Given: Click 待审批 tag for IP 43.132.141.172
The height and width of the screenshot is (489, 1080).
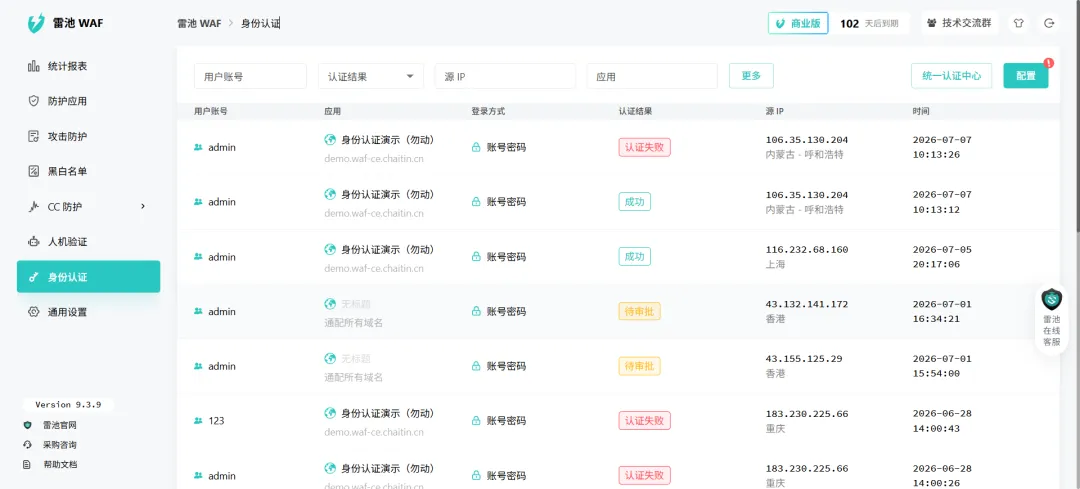Looking at the screenshot, I should [639, 311].
